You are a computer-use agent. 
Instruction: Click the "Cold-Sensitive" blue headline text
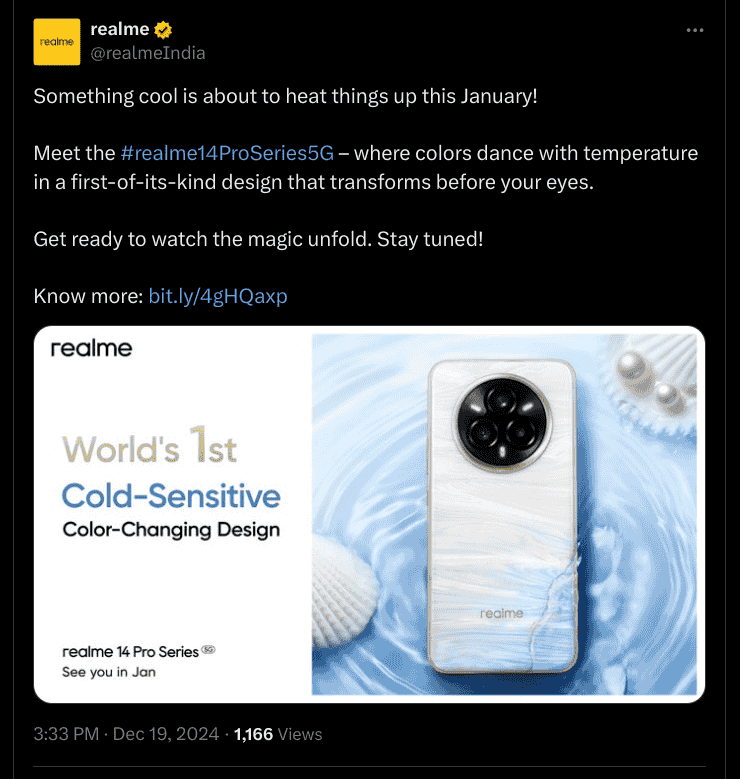tap(171, 495)
